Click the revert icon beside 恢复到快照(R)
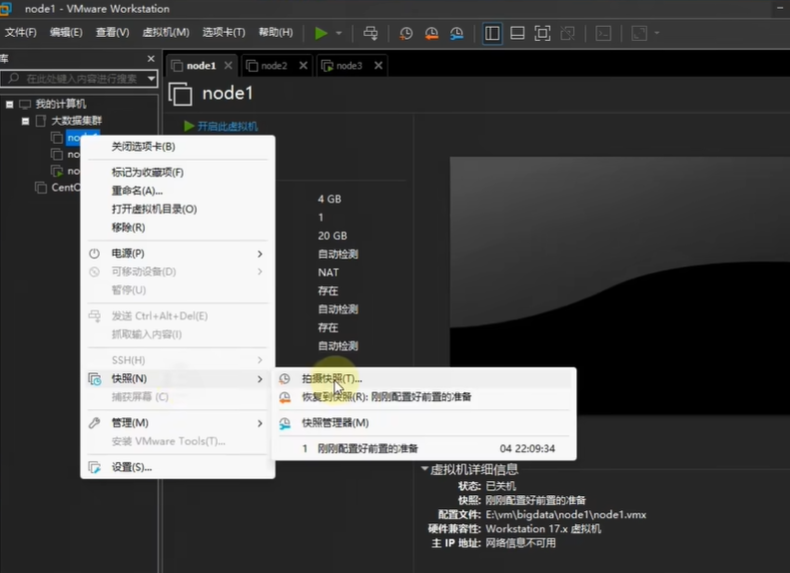790x573 pixels. point(285,398)
